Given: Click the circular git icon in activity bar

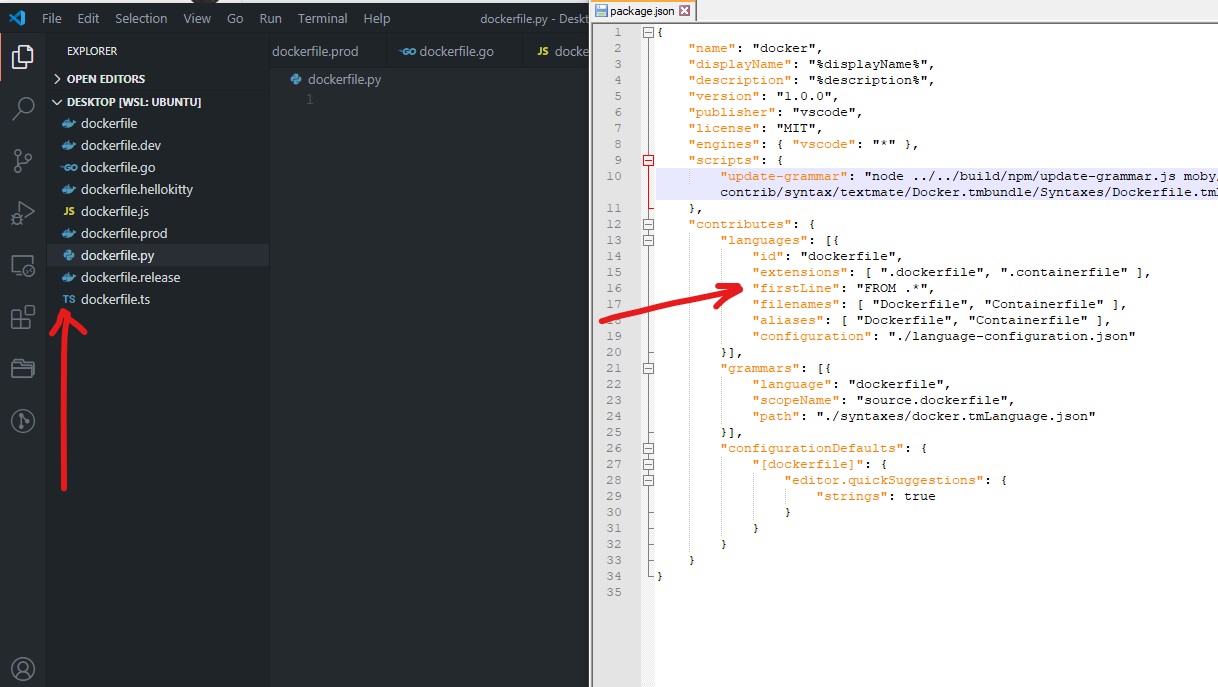Looking at the screenshot, I should tap(22, 421).
